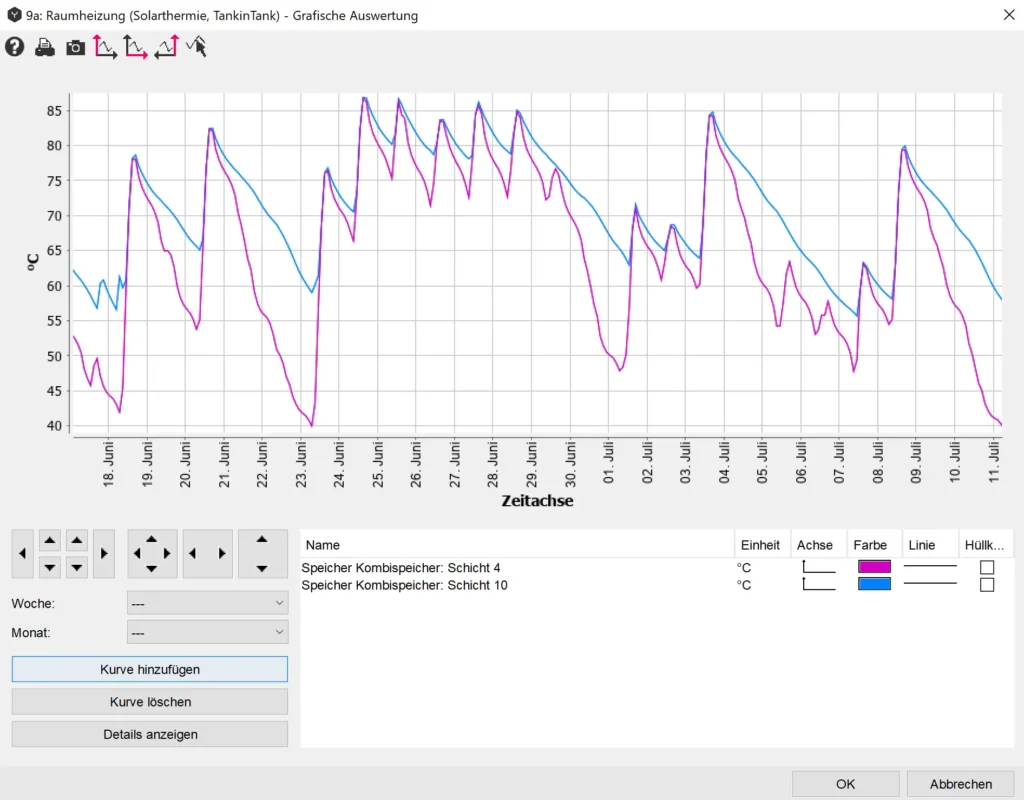The image size is (1024, 800).
Task: Take a chart snapshot with camera icon
Action: pos(76,48)
